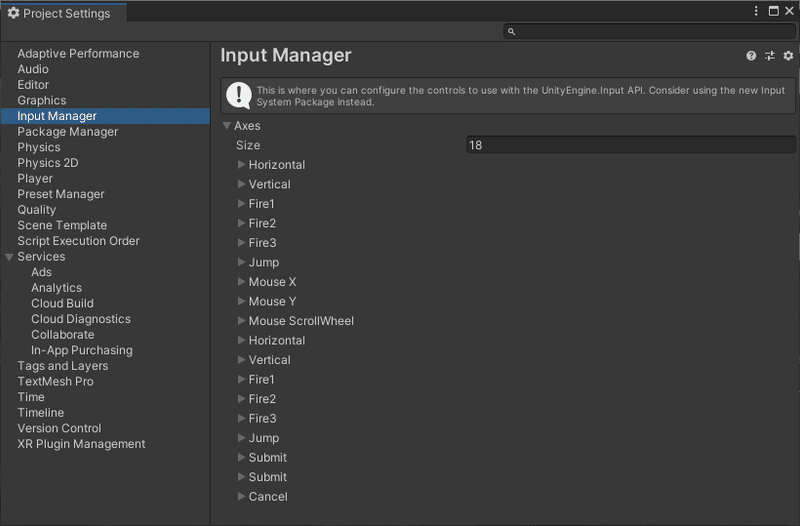The width and height of the screenshot is (800, 526).
Task: Select Tags and Layers category
Action: click(62, 366)
